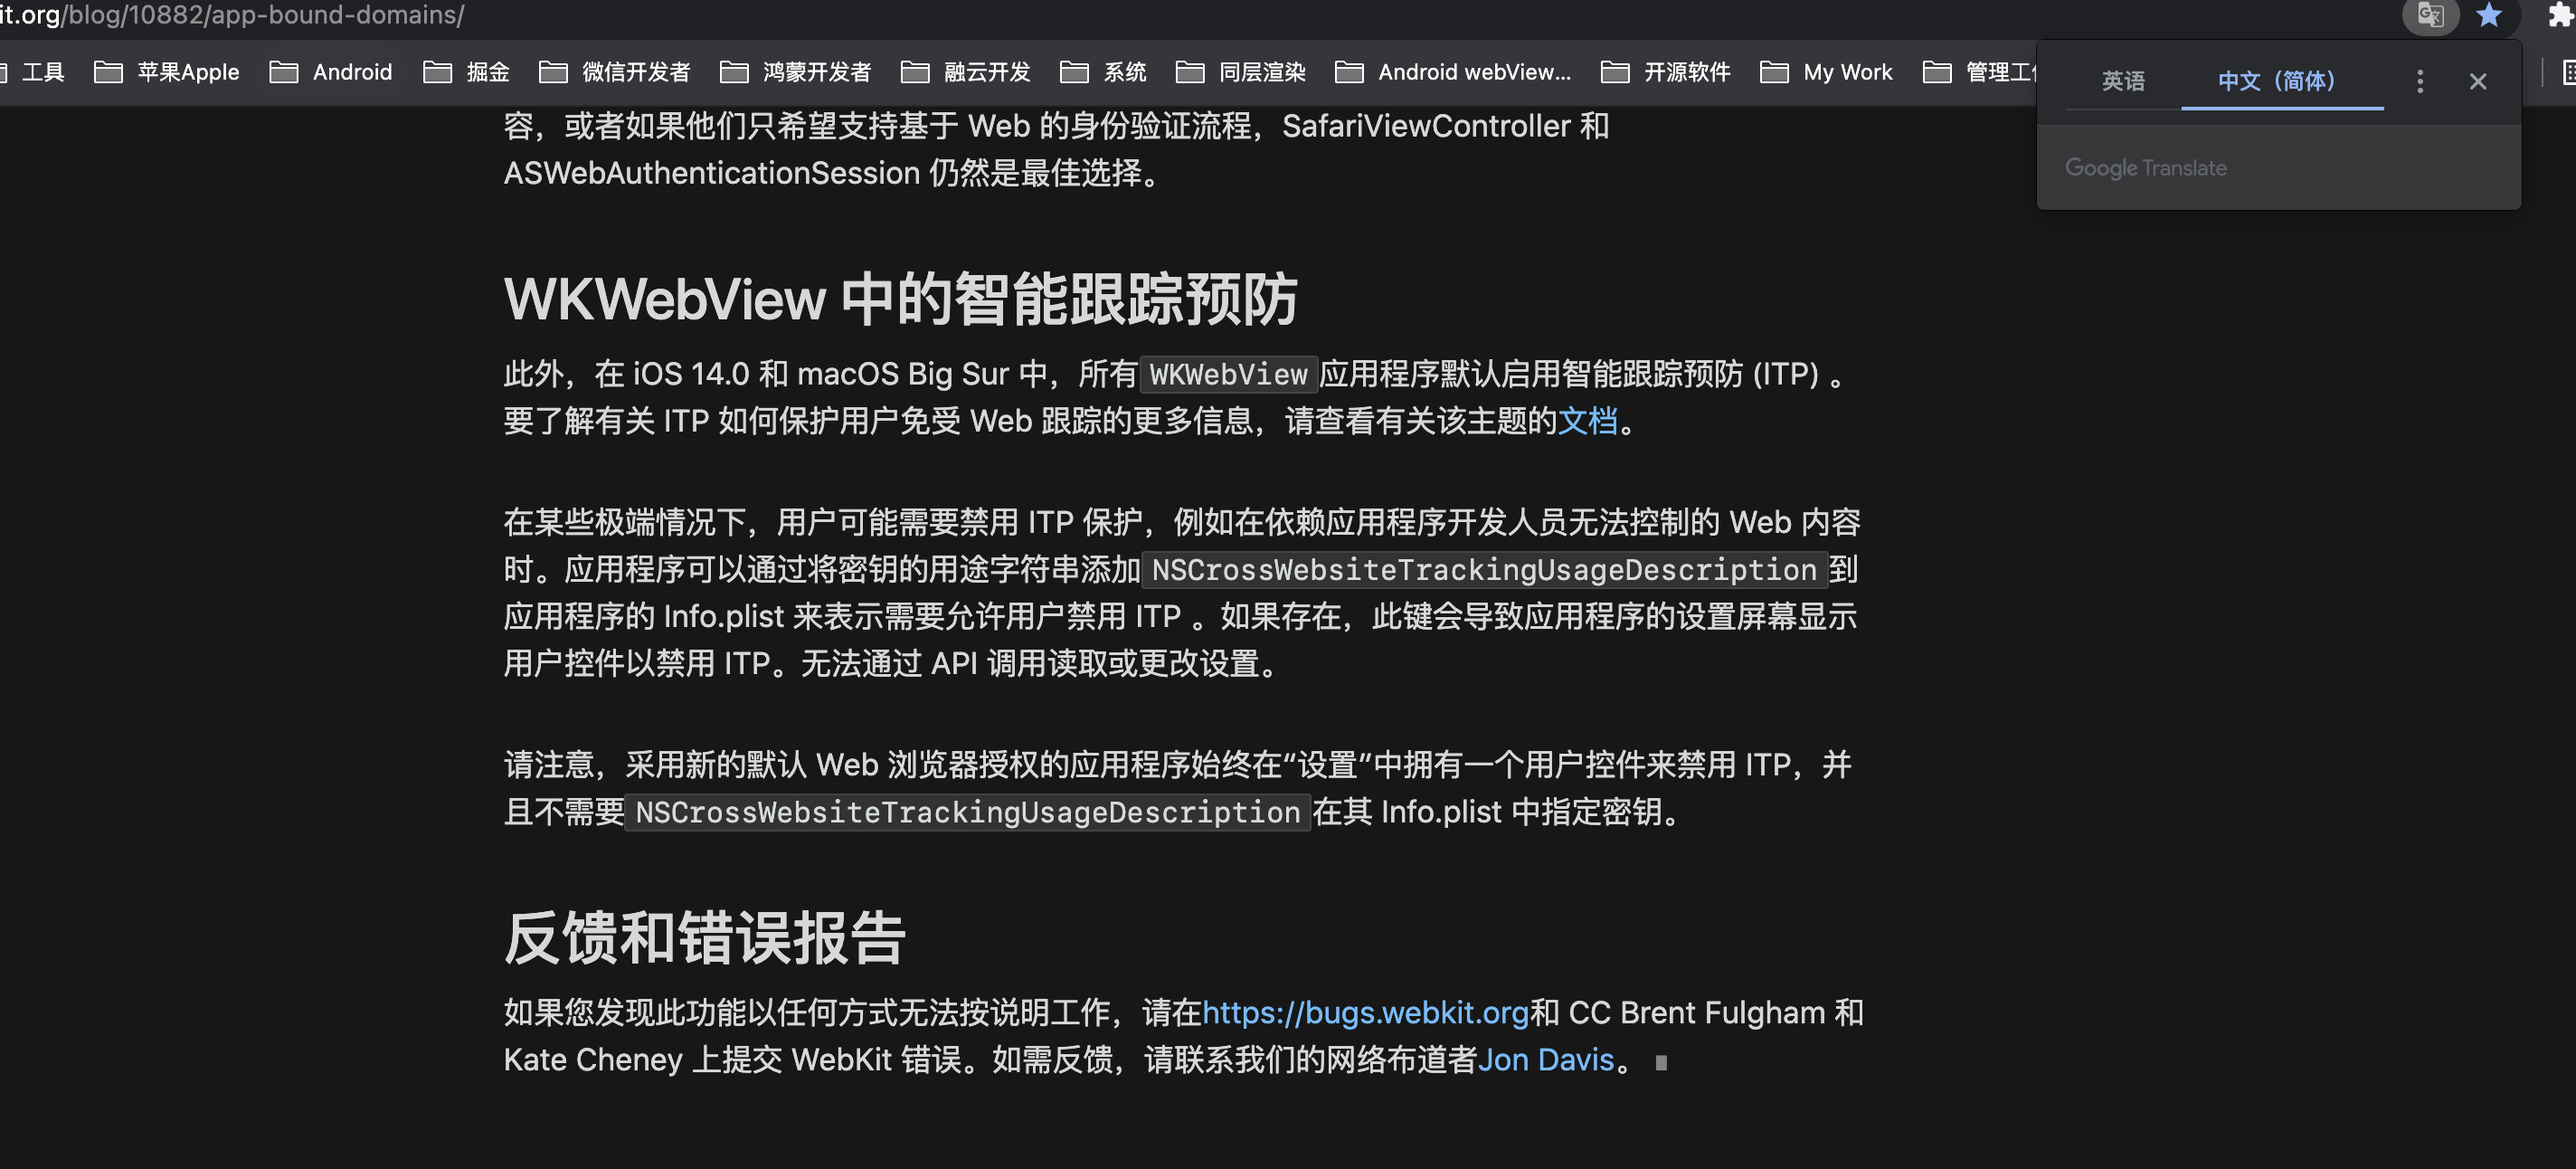Switch translation to 英语 tab

tap(2122, 81)
